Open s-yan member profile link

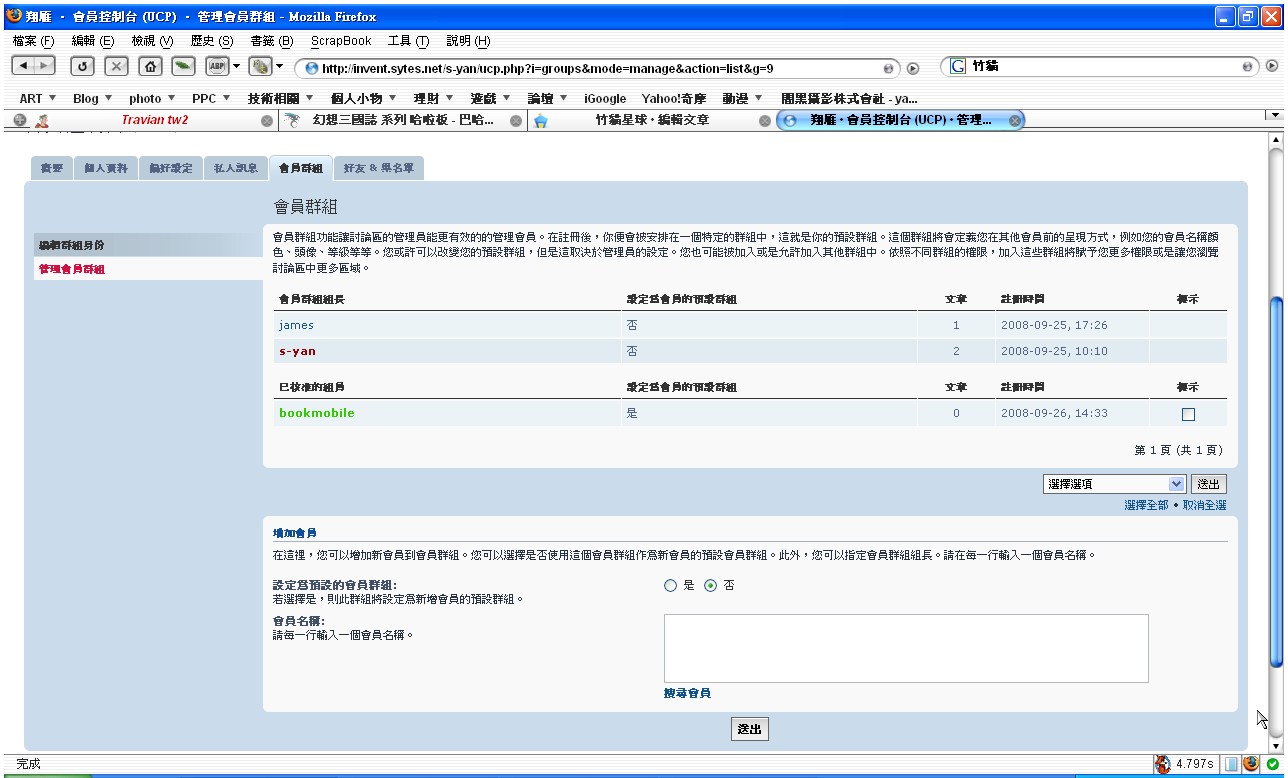click(x=297, y=352)
